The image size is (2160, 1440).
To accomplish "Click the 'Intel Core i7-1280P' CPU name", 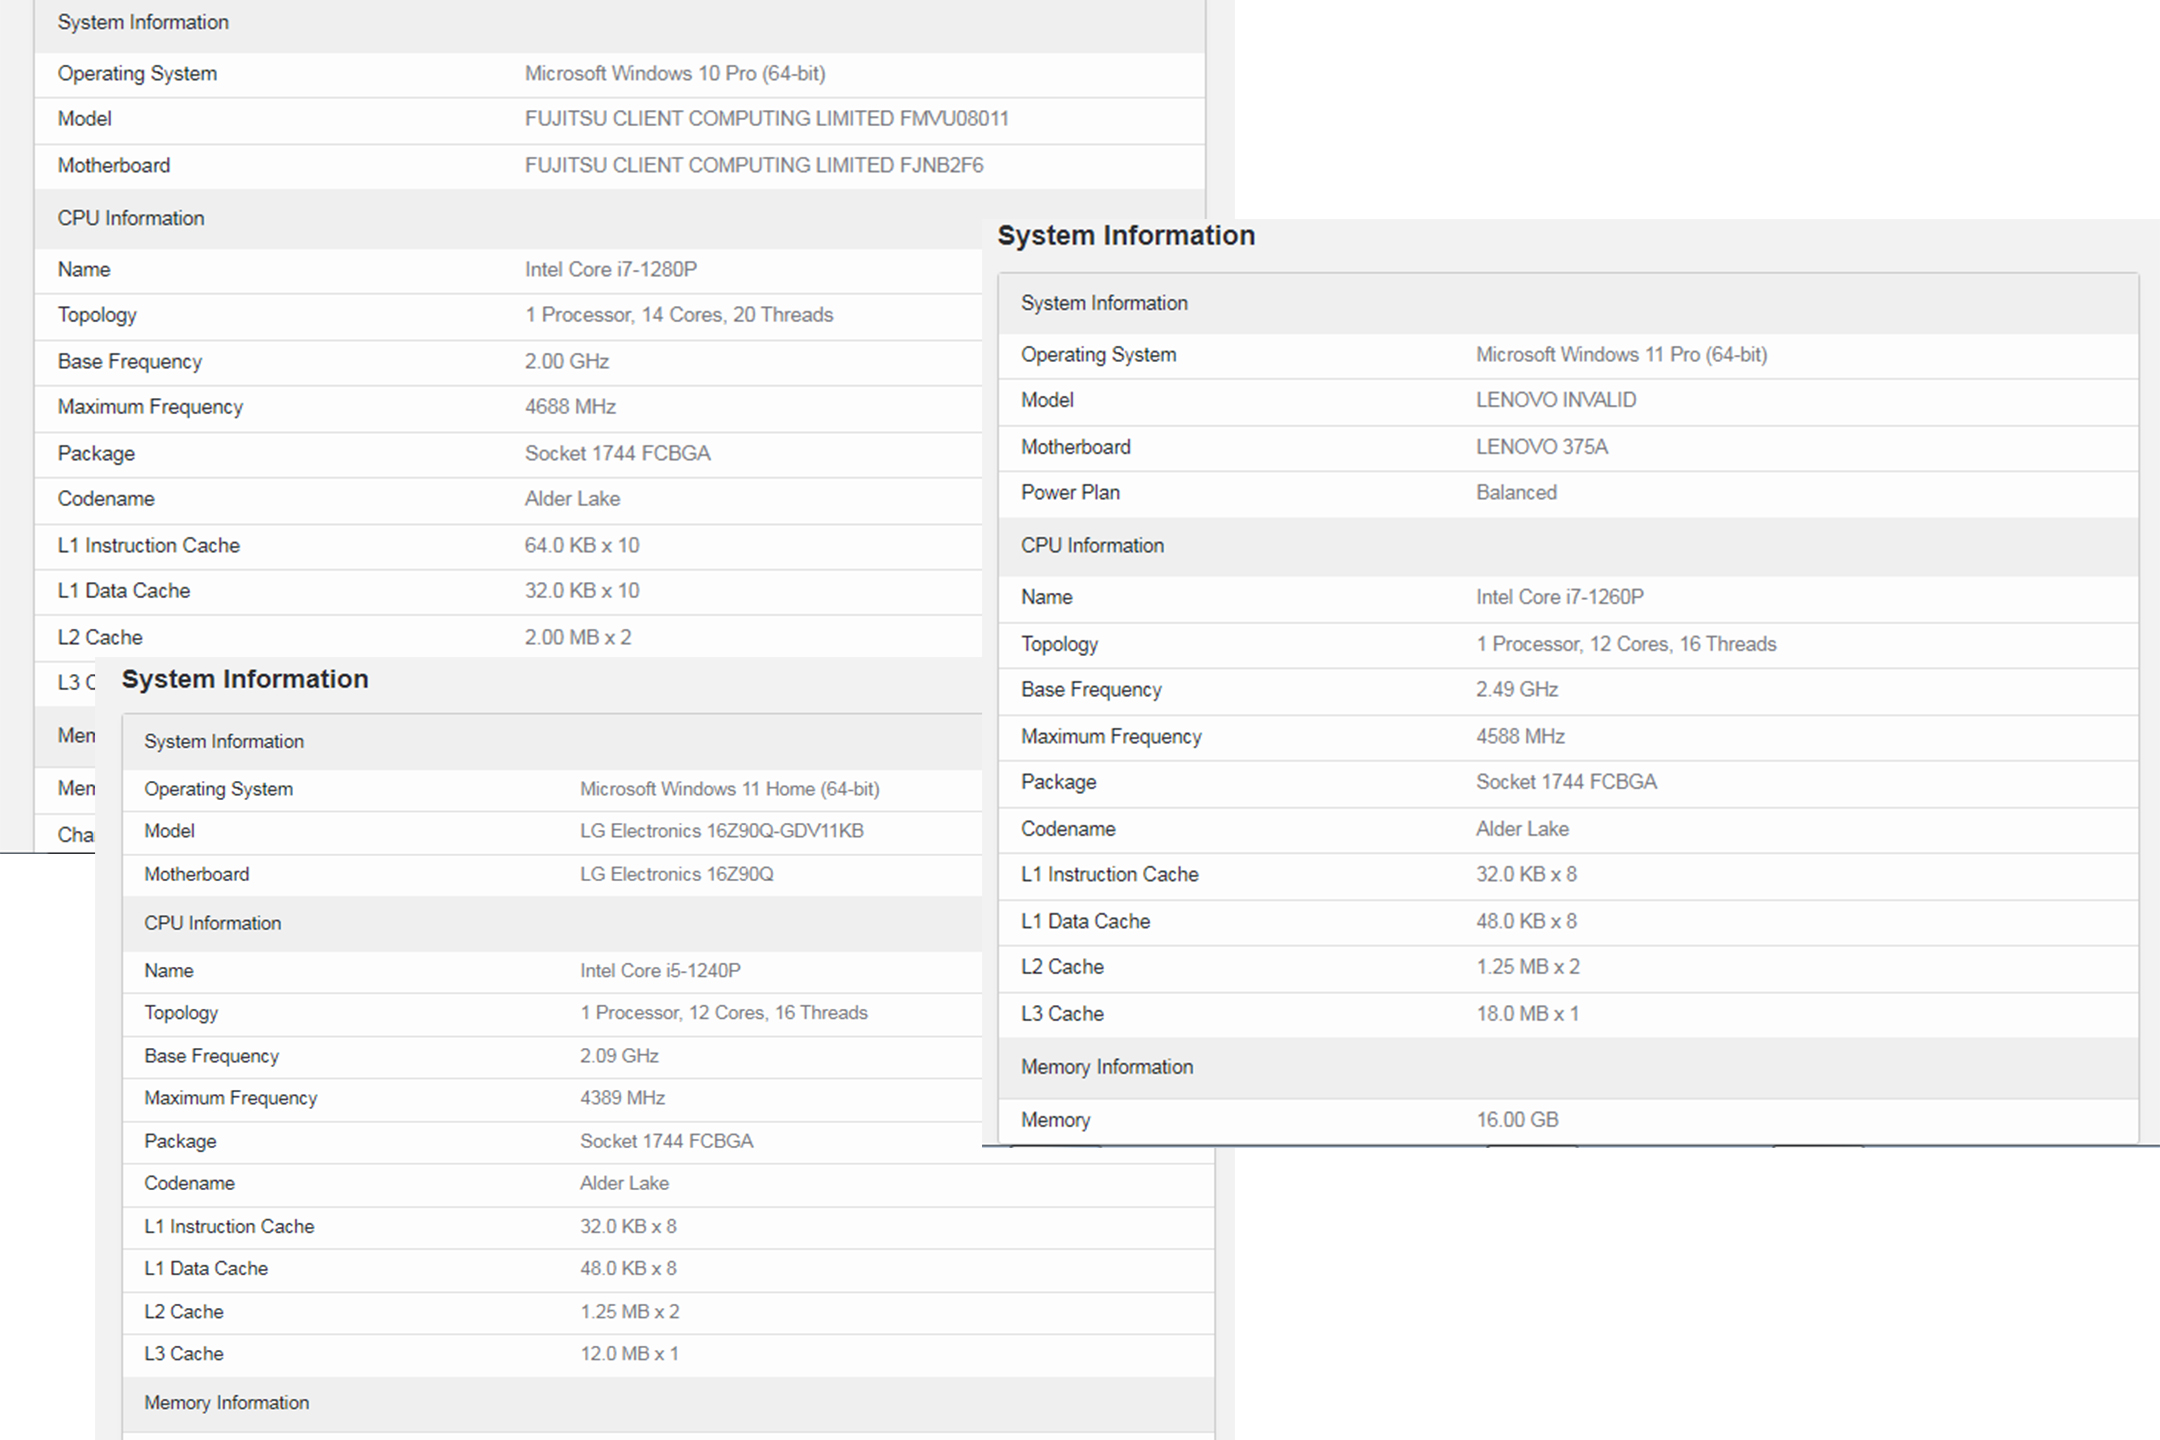I will tap(611, 270).
